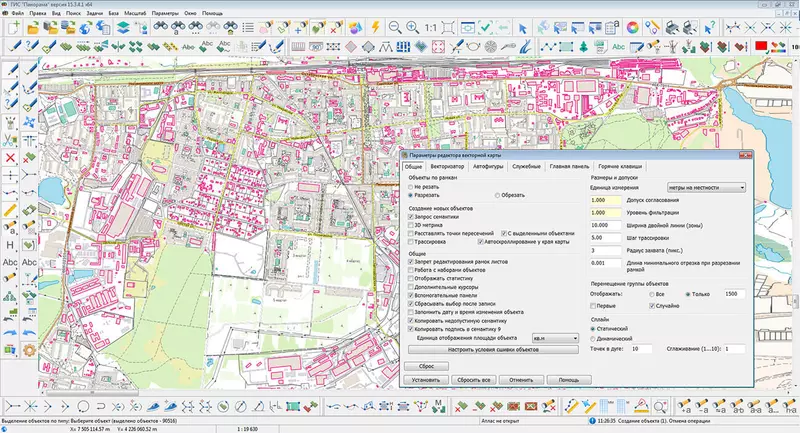Uncheck the Запрос семантики checkbox
The image size is (800, 433).
410,217
